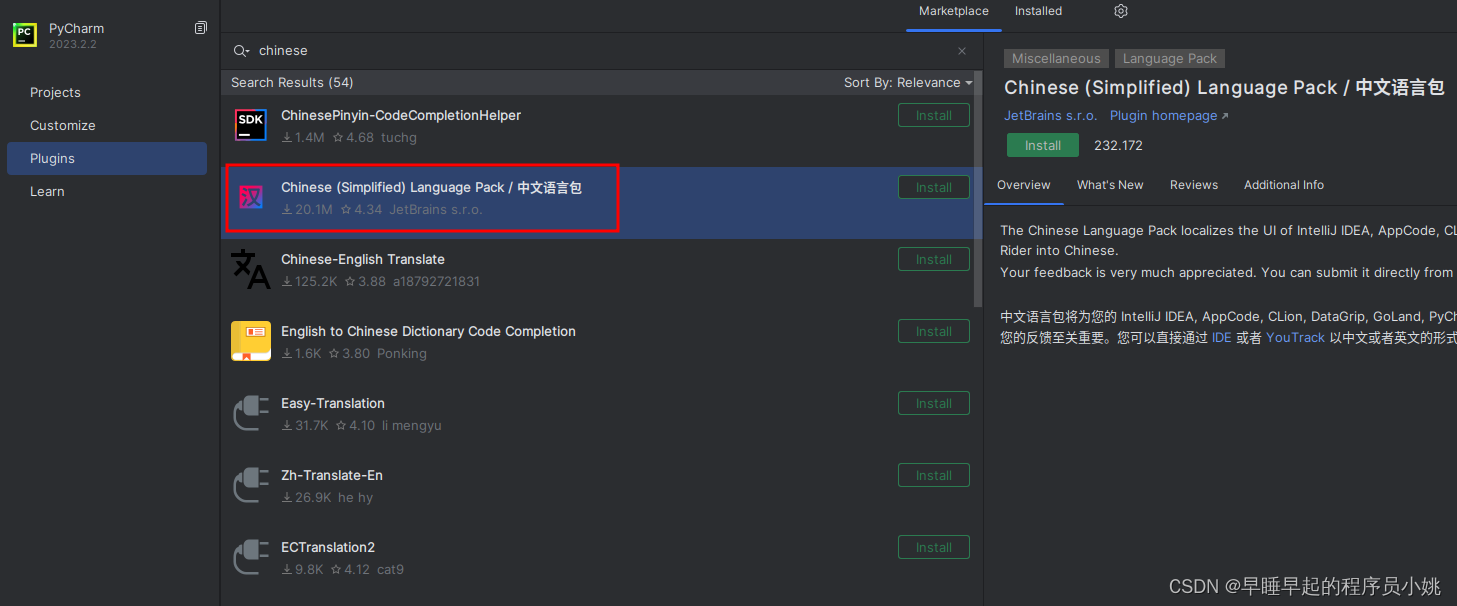Switch to the Installed tab
1457x606 pixels.
pyautogui.click(x=1038, y=11)
